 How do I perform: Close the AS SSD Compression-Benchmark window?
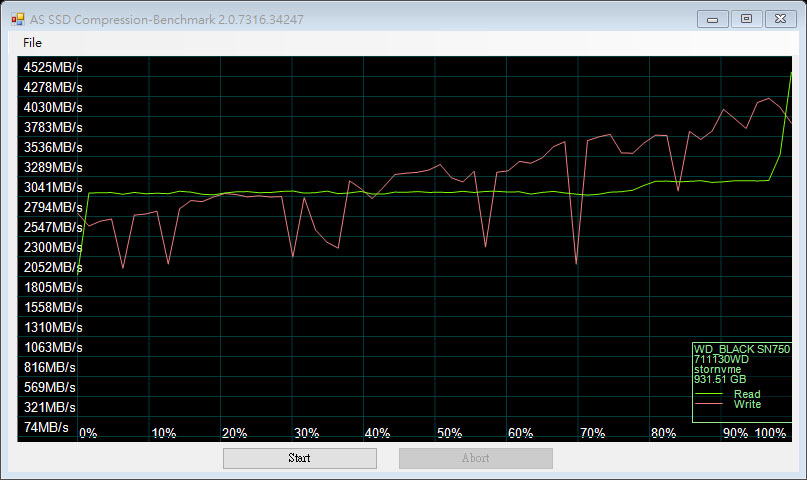tap(780, 19)
